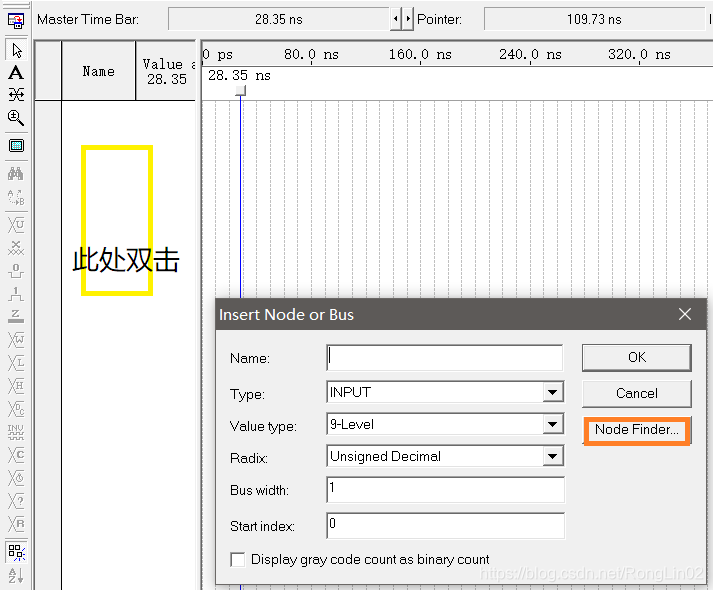Select the Text tool (A icon)
Viewport: 713px width, 592px height.
point(16,73)
